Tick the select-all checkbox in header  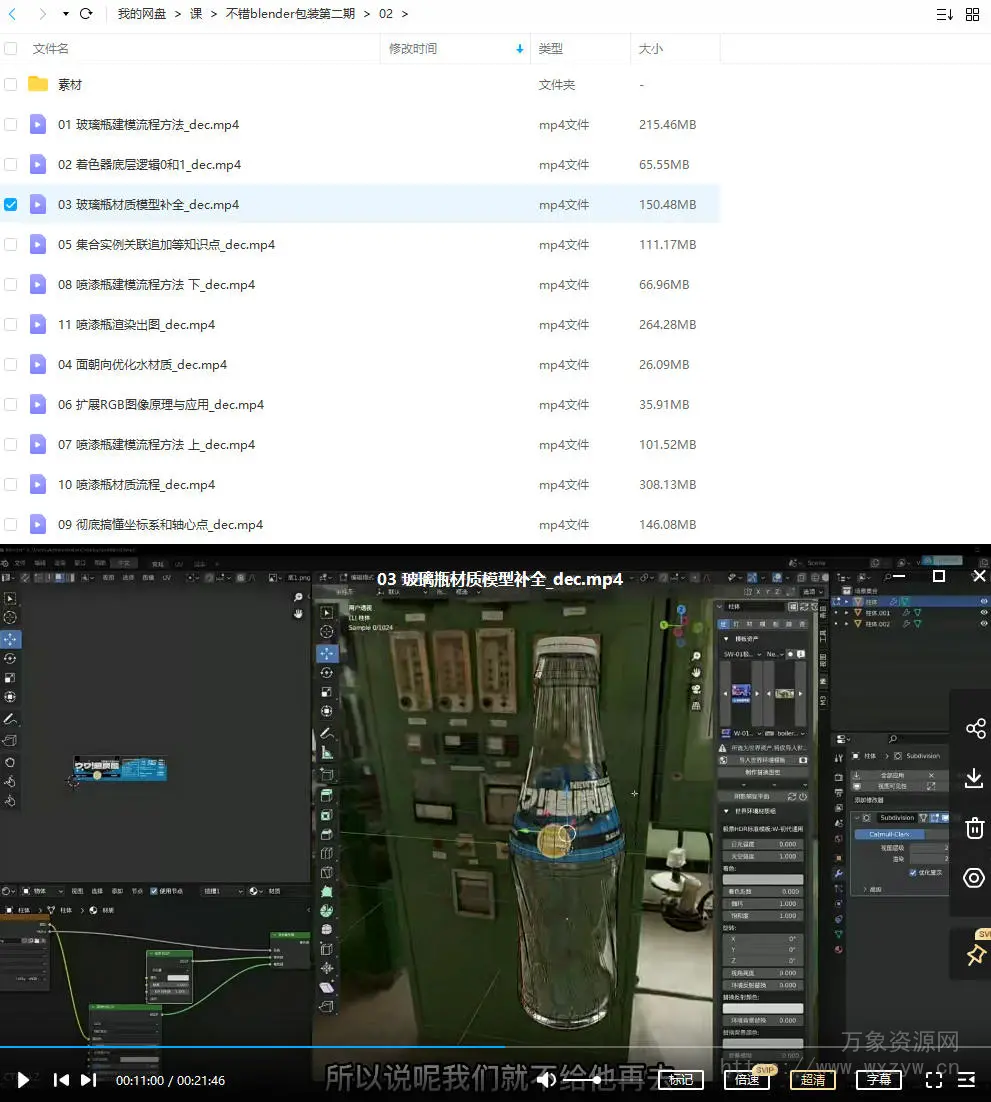(11, 48)
